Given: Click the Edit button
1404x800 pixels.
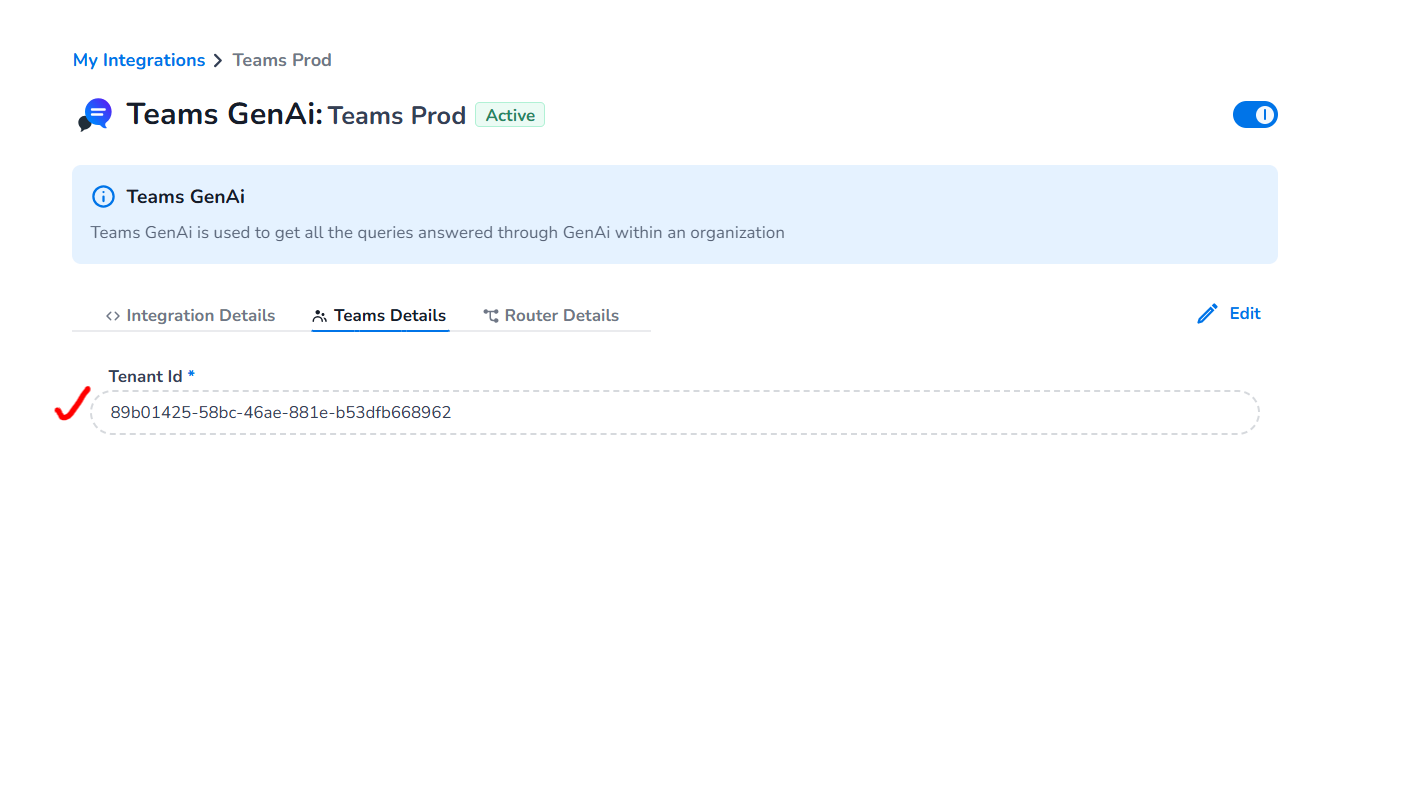Looking at the screenshot, I should click(1229, 314).
